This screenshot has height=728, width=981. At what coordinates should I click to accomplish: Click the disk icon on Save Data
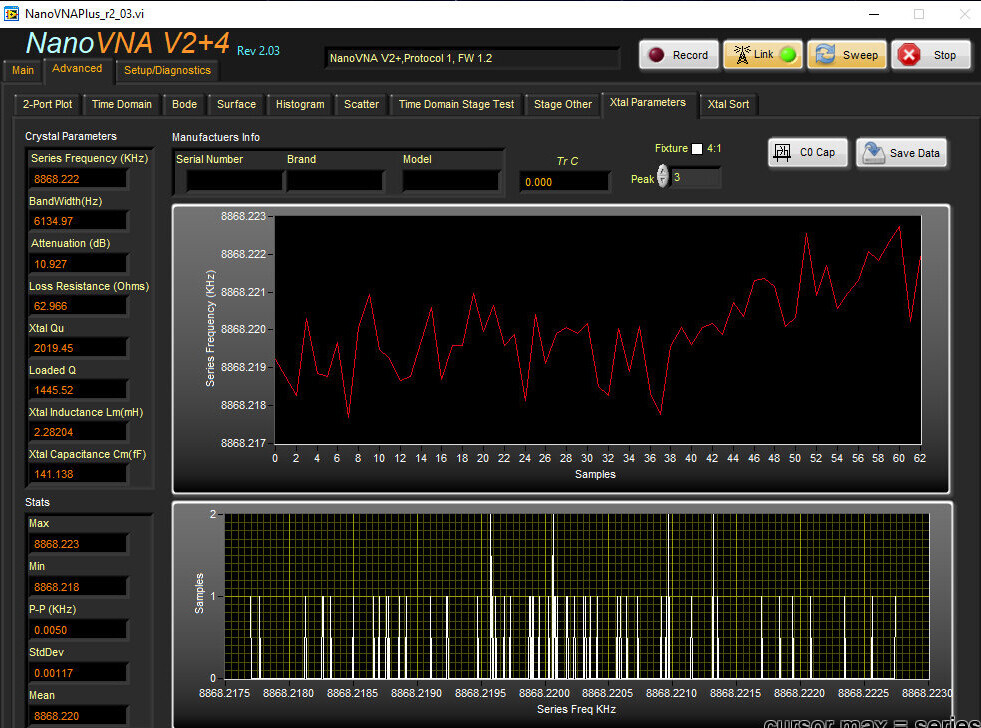click(x=873, y=153)
